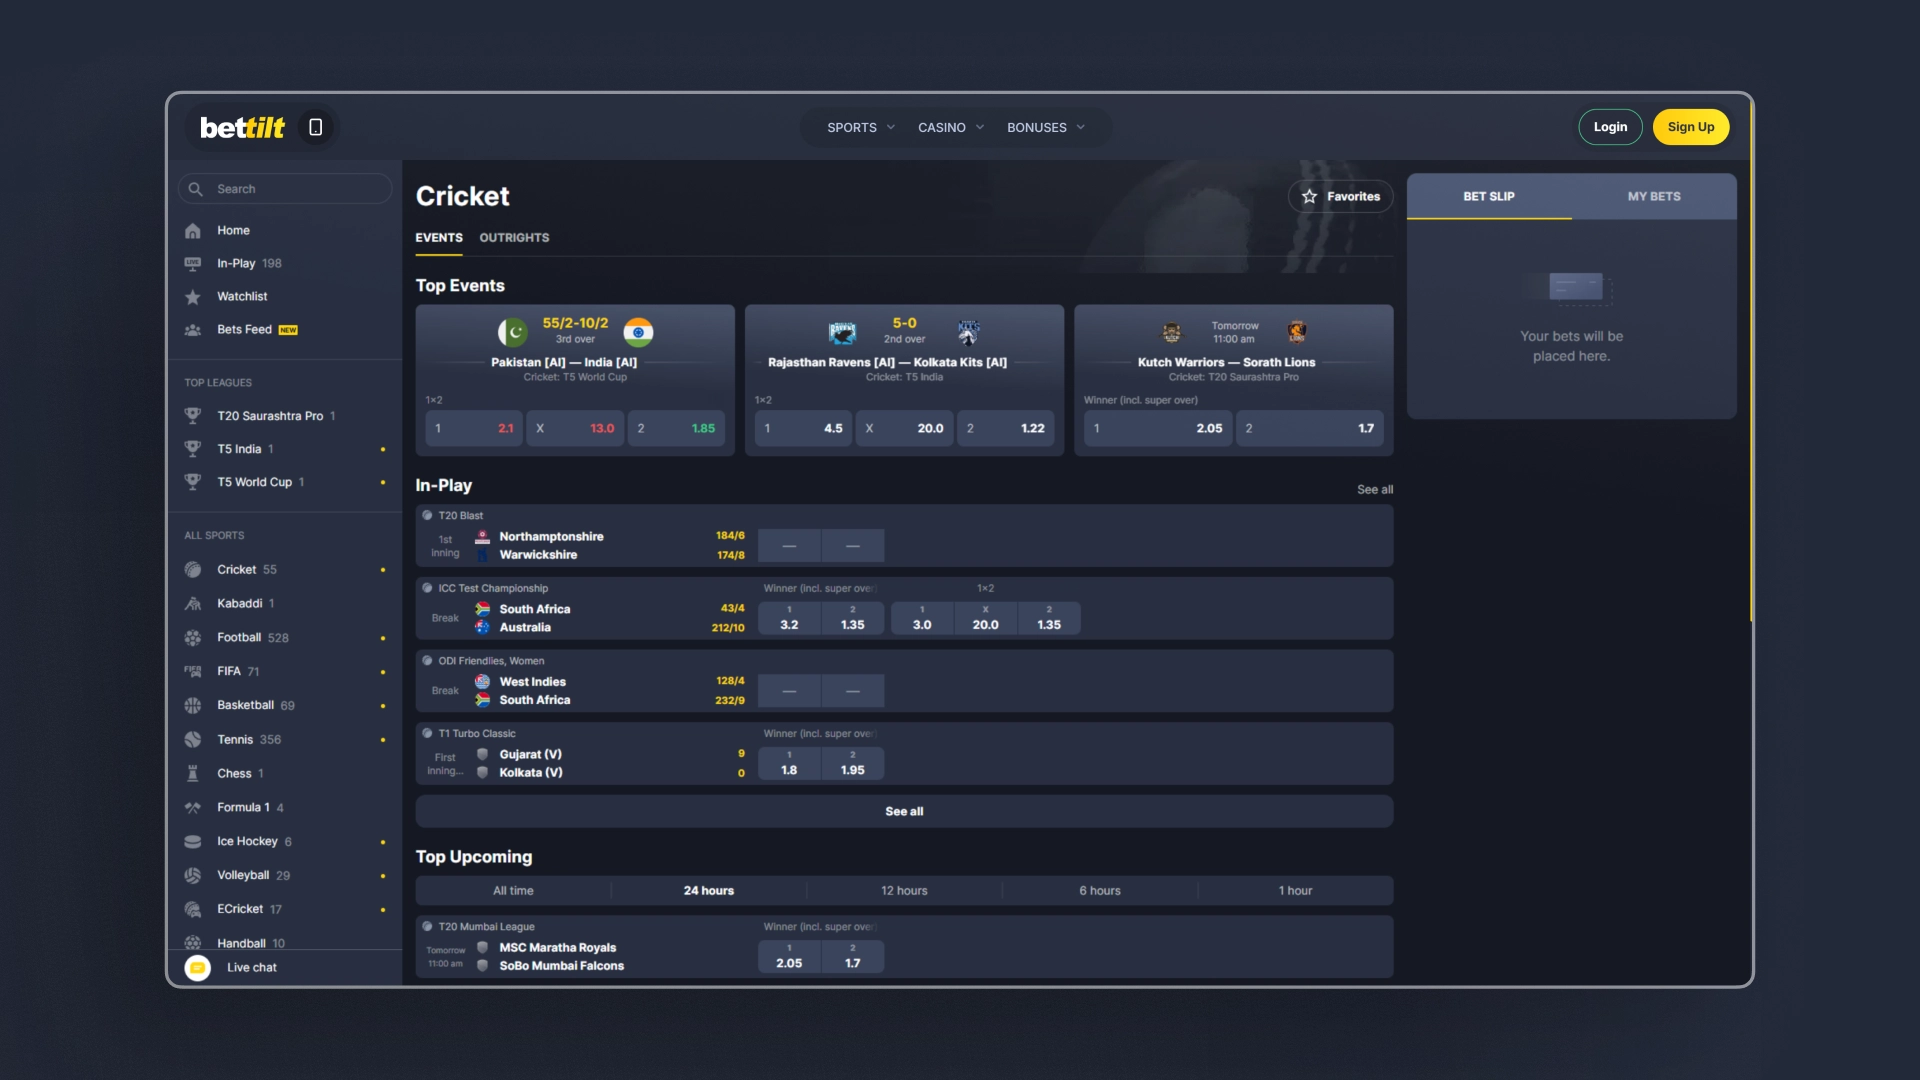
Task: Expand the SPORTS dropdown
Action: pos(861,128)
